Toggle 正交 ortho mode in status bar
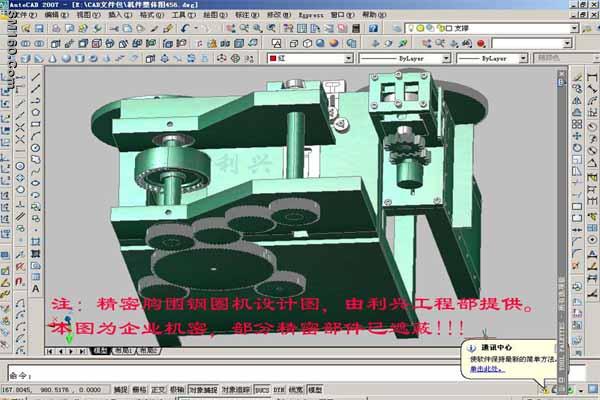This screenshot has height=400, width=600. coord(158,390)
